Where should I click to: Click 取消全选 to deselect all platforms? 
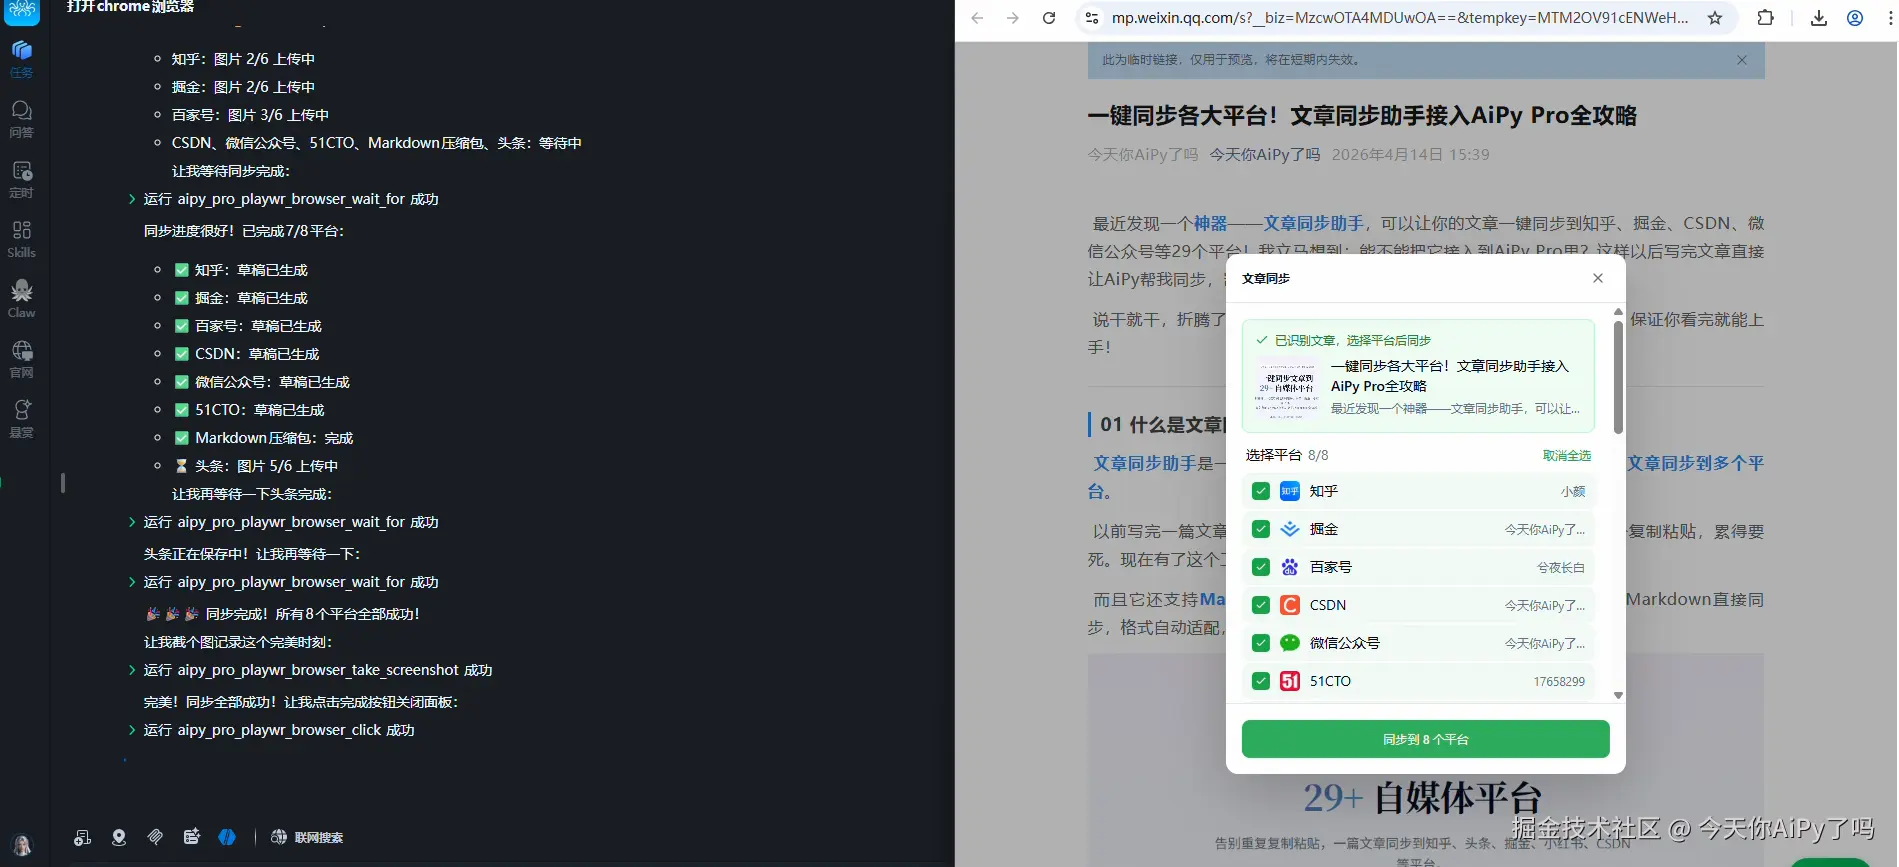pos(1567,455)
